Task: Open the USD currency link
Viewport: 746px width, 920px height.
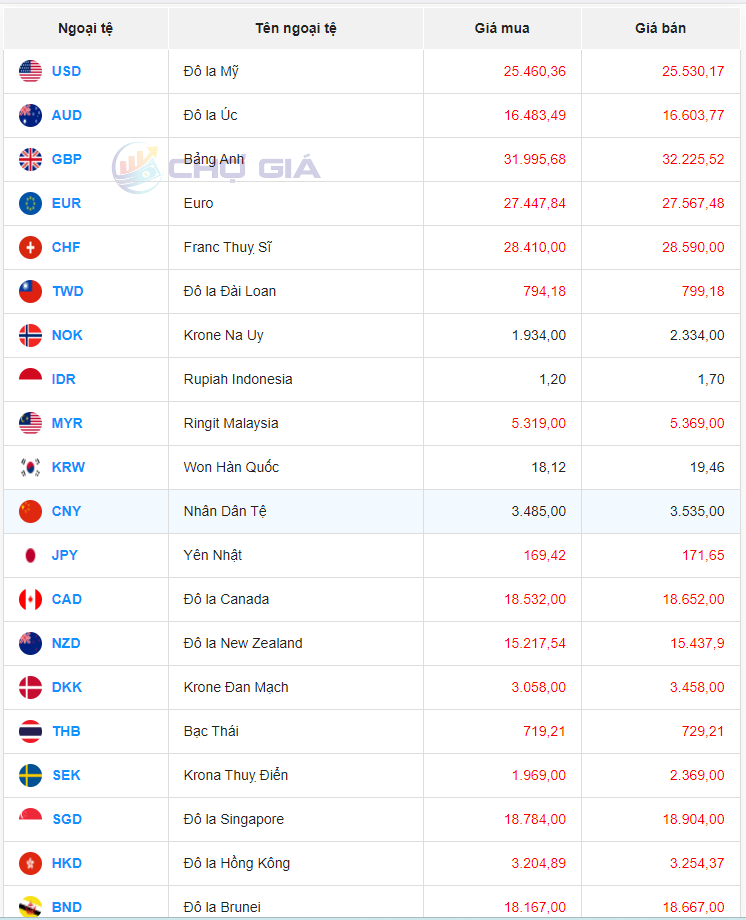Action: (66, 71)
